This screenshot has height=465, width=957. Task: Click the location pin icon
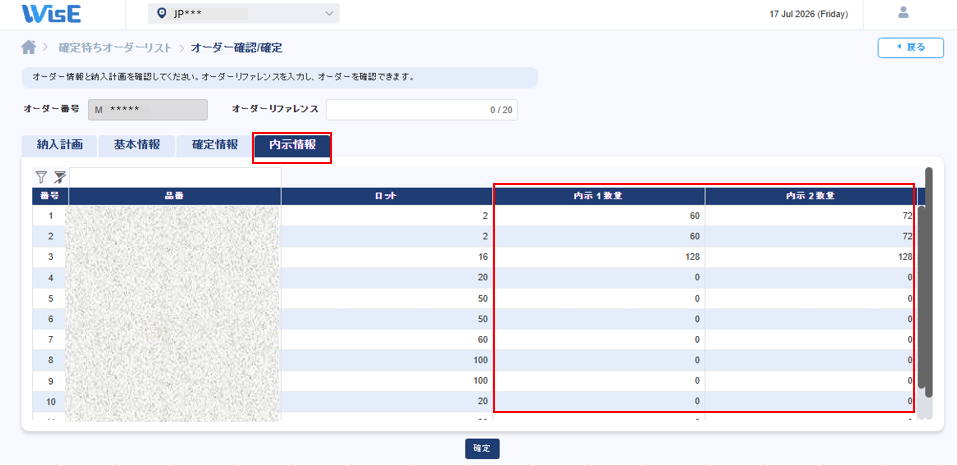tap(161, 13)
